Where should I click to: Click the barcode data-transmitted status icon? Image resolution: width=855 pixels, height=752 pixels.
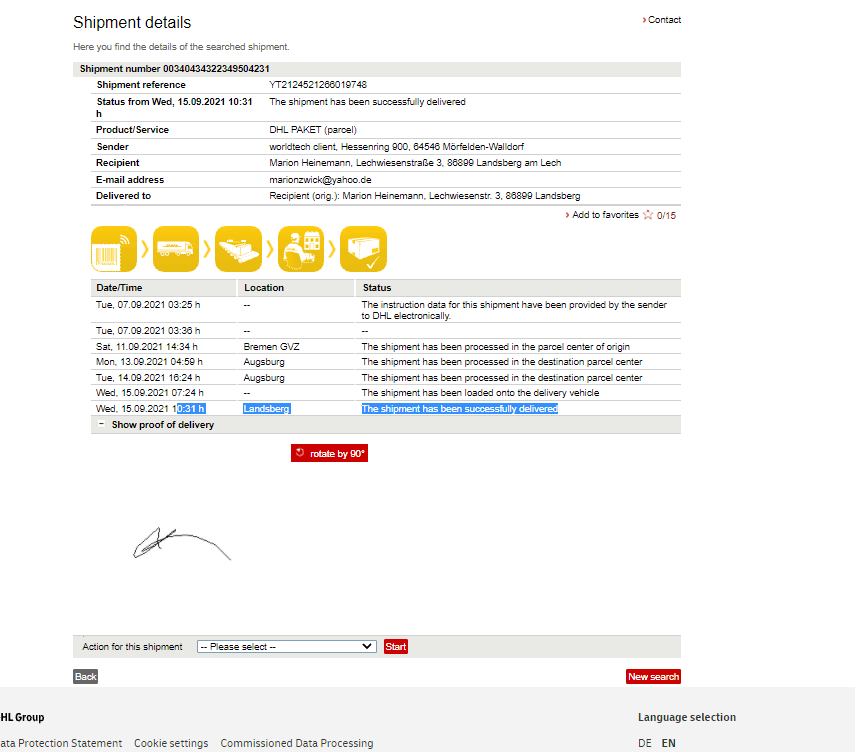pos(113,249)
